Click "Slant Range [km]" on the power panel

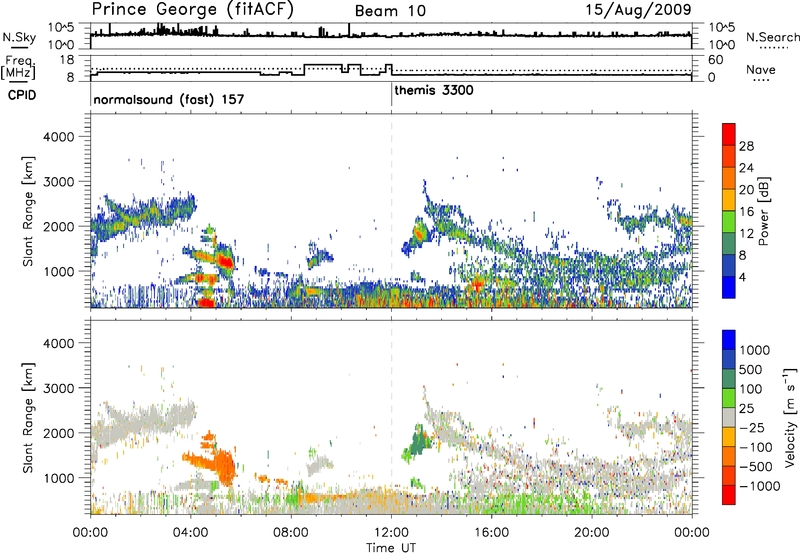pos(28,211)
